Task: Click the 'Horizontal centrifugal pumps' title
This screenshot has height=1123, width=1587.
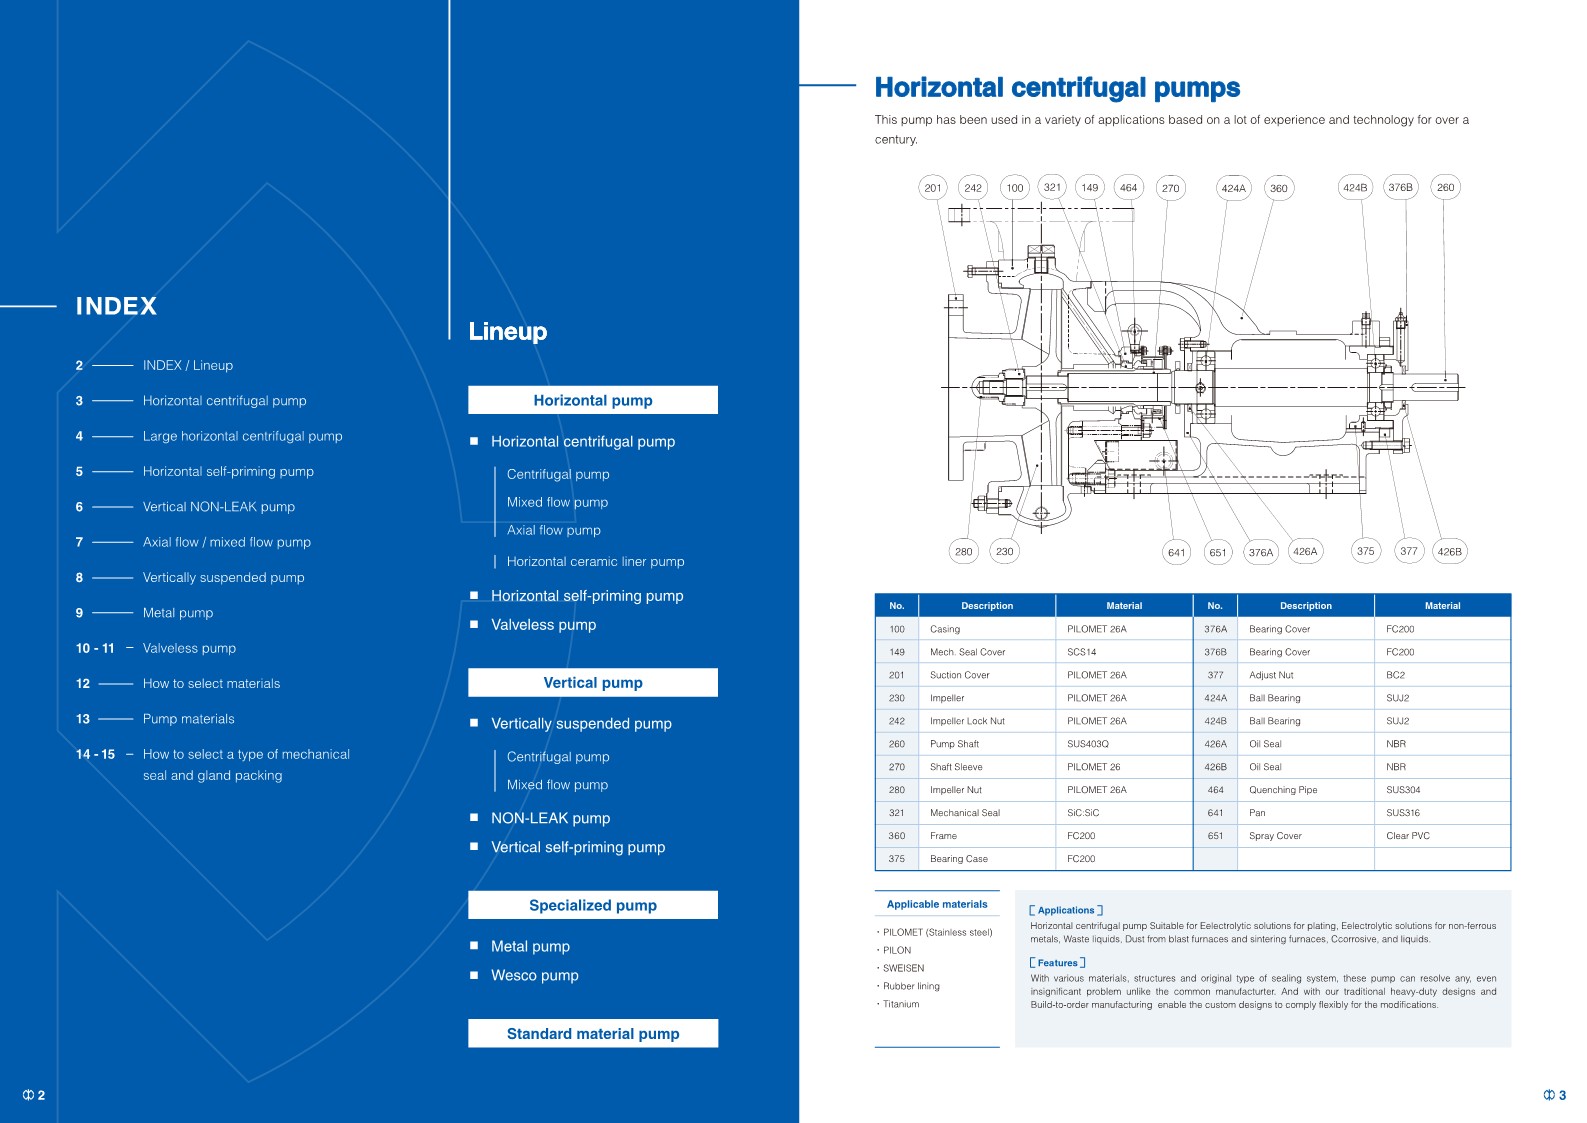Action: click(x=1057, y=88)
